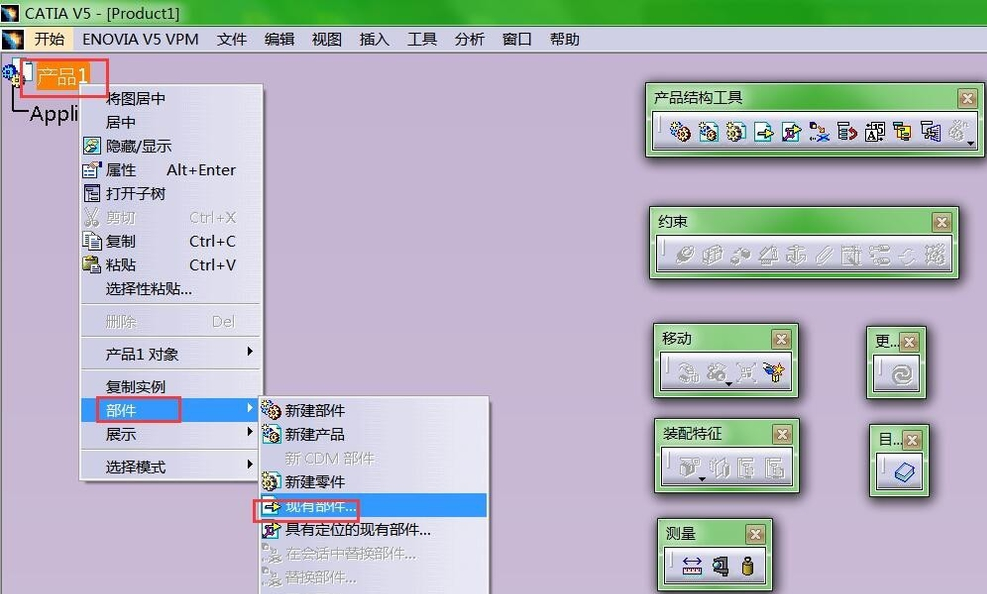This screenshot has width=987, height=594.
Task: Open the 工具 menu
Action: 422,39
